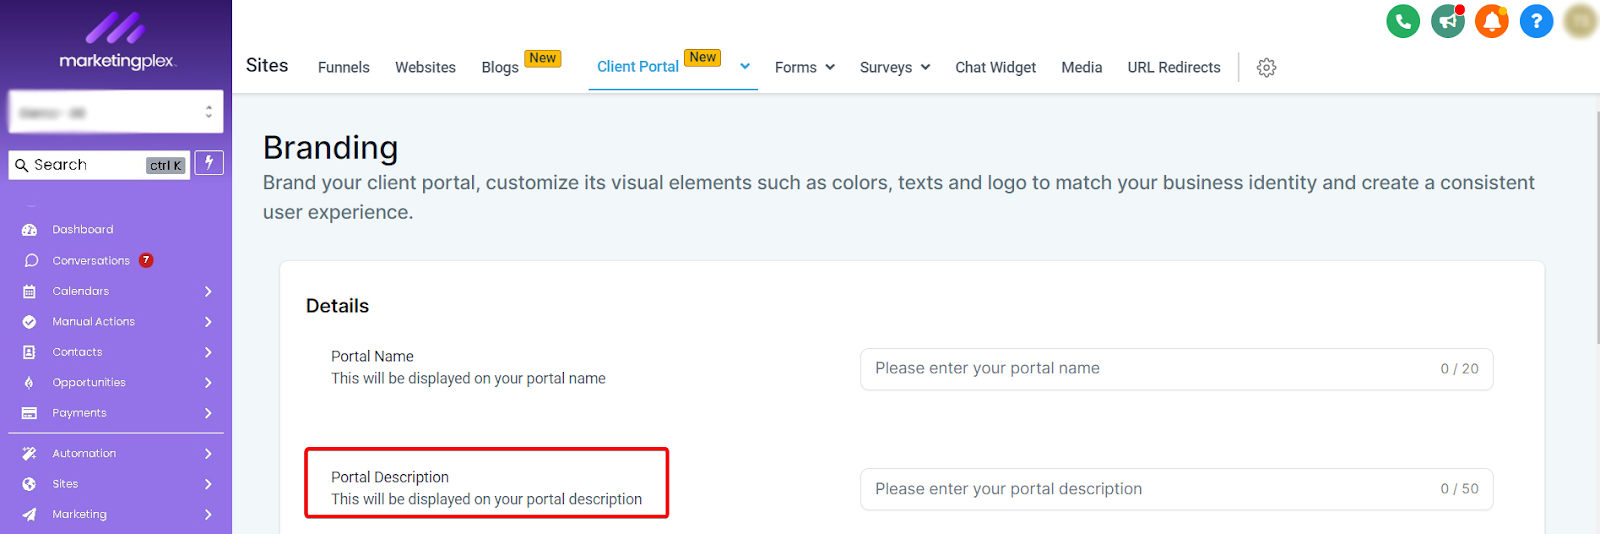
Task: Click the Manual Actions checkmark icon
Action: coord(29,322)
